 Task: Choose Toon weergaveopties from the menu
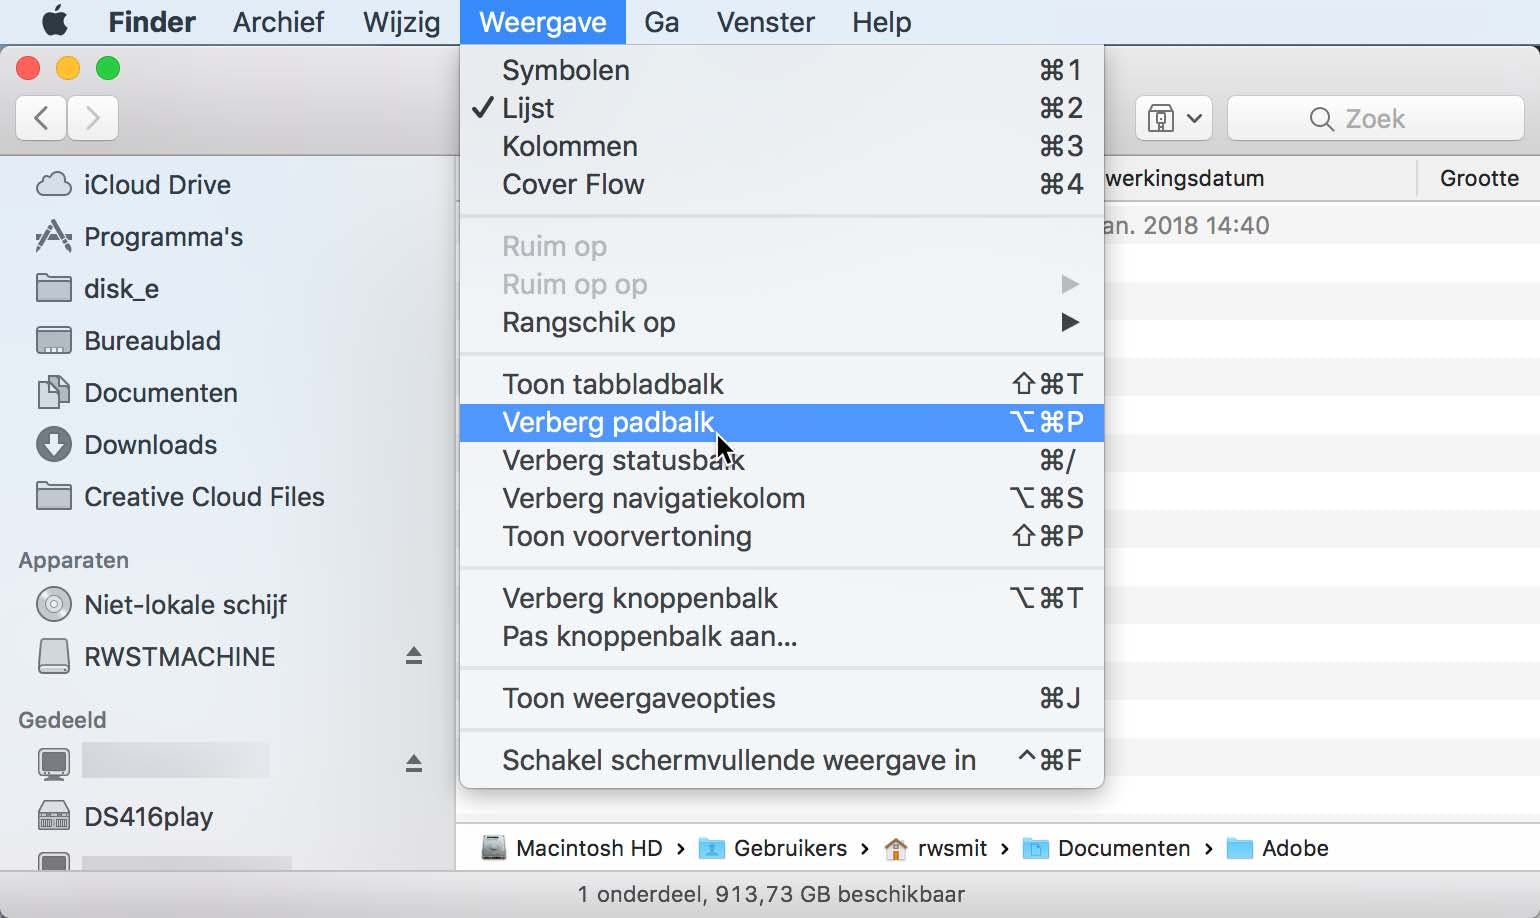pyautogui.click(x=638, y=699)
